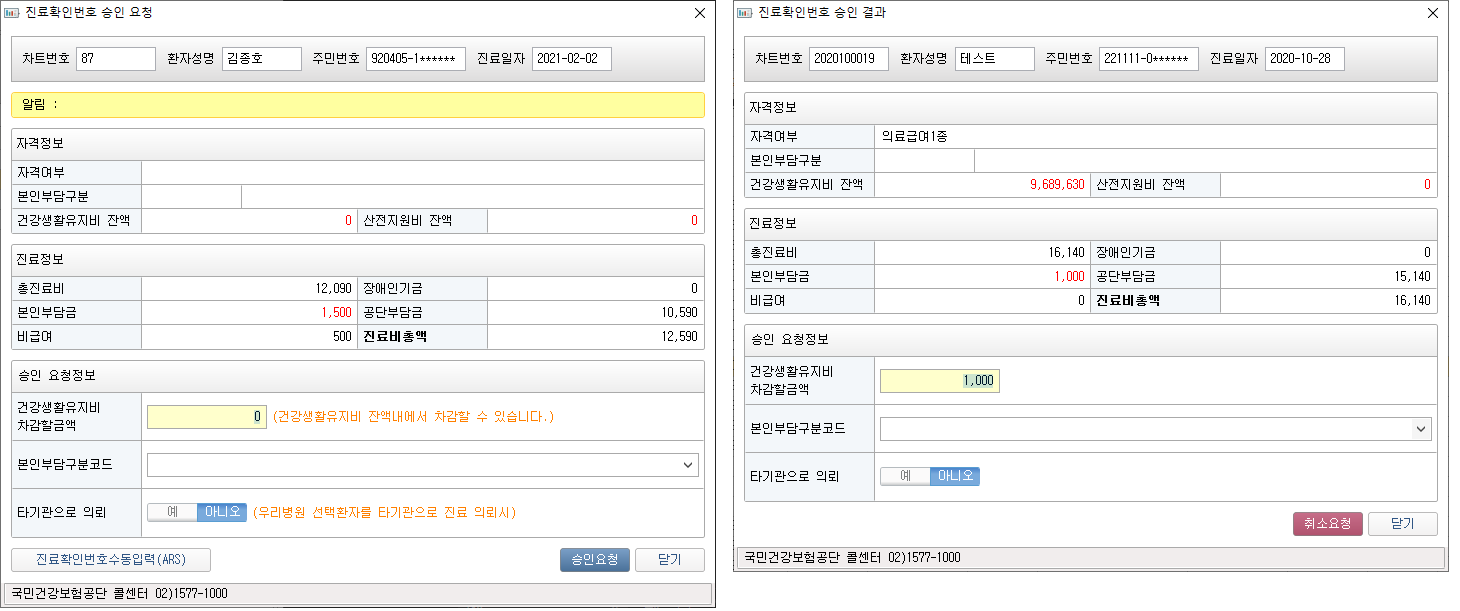Close the 진료확인번호 승인 결과 window

tap(1433, 13)
